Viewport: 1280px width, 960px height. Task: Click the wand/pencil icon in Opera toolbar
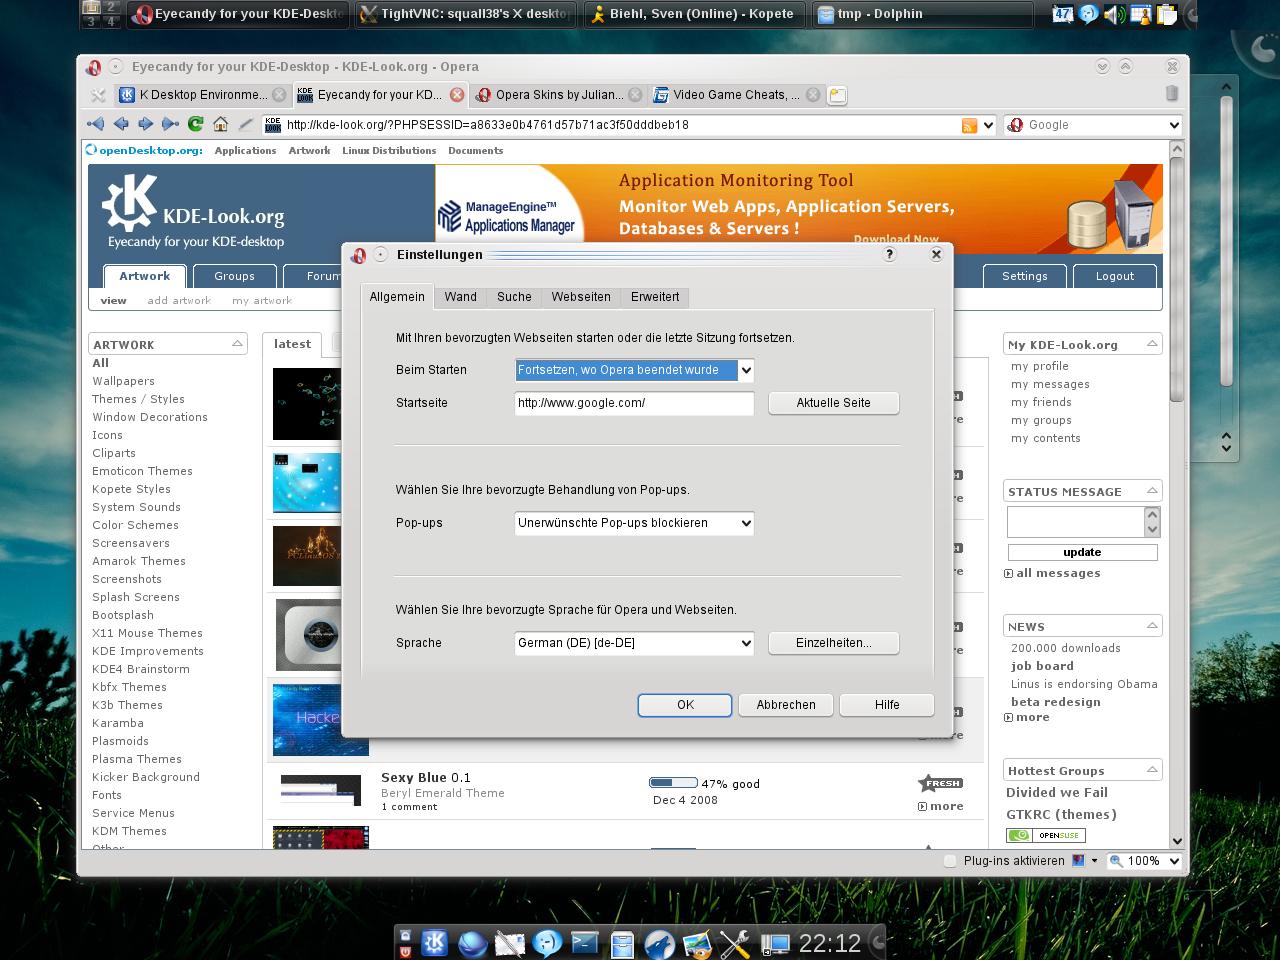[x=245, y=124]
